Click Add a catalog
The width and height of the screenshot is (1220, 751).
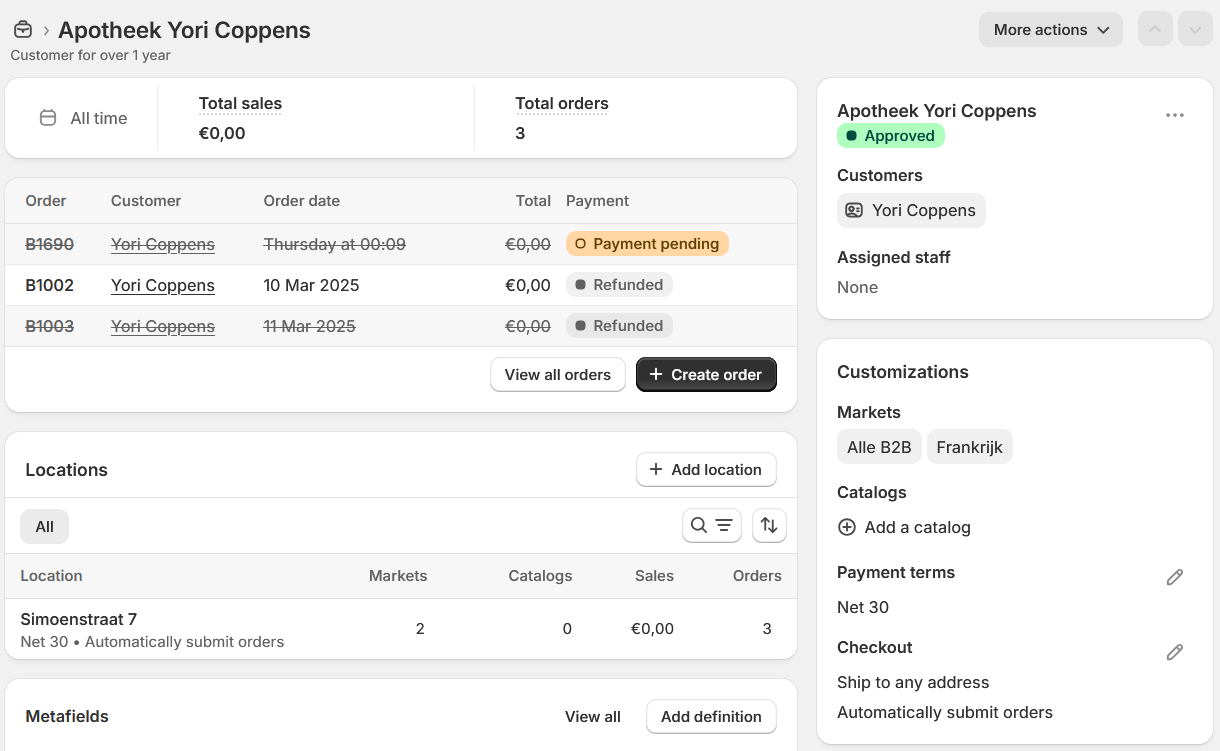pyautogui.click(x=904, y=527)
